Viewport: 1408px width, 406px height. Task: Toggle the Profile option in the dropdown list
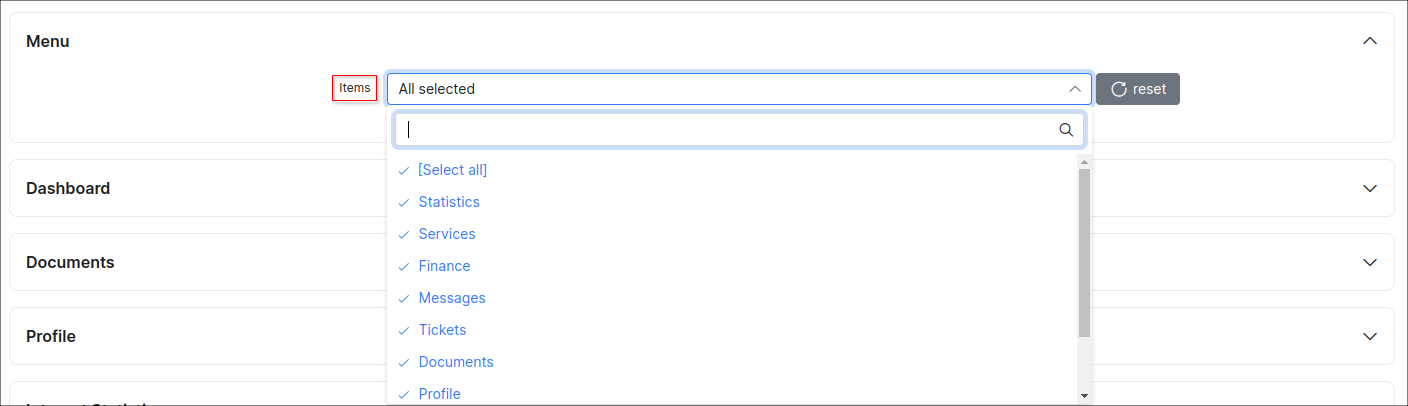click(439, 393)
